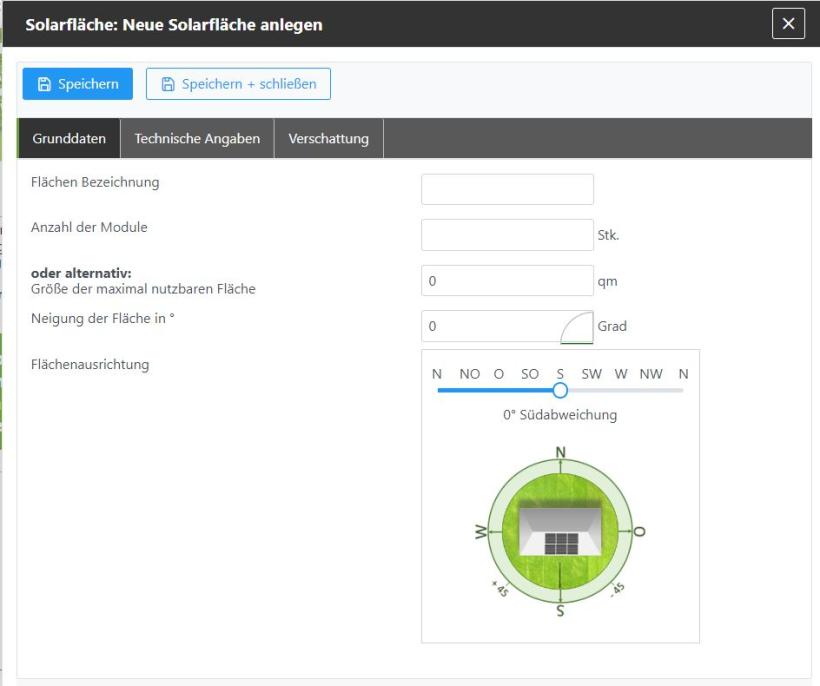This screenshot has height=686, width=820.
Task: Click the orientation slider handle at S
Action: 560,390
